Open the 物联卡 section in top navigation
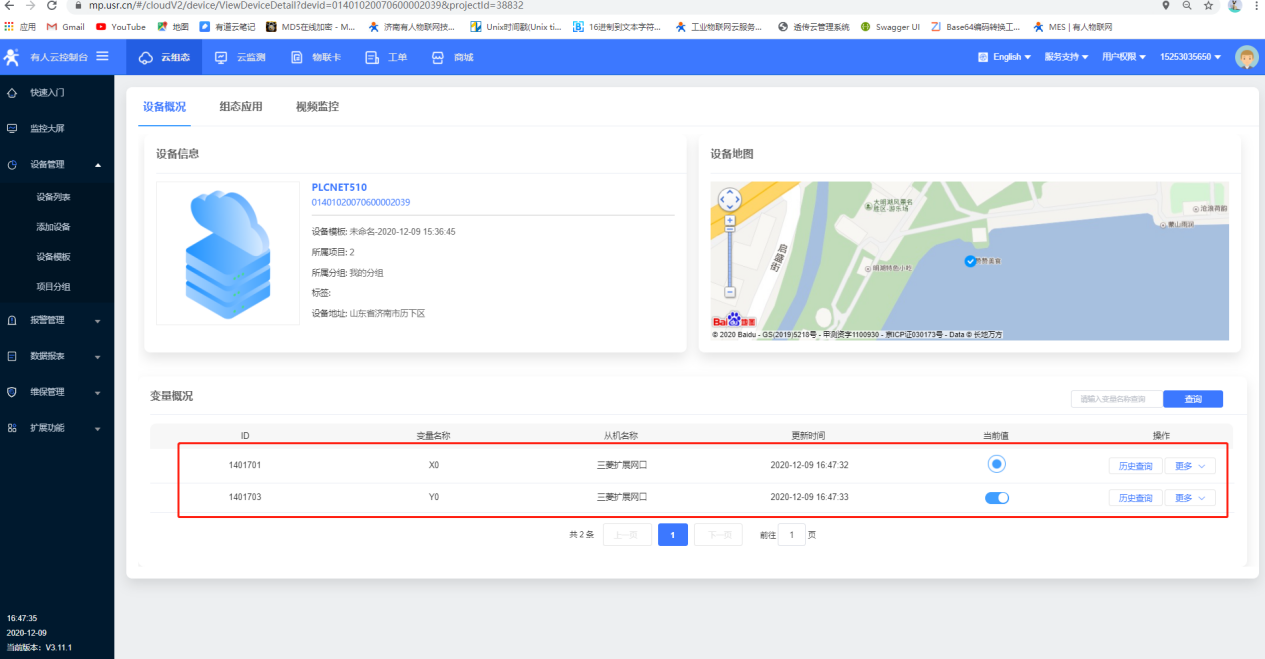1265x659 pixels. click(297, 58)
